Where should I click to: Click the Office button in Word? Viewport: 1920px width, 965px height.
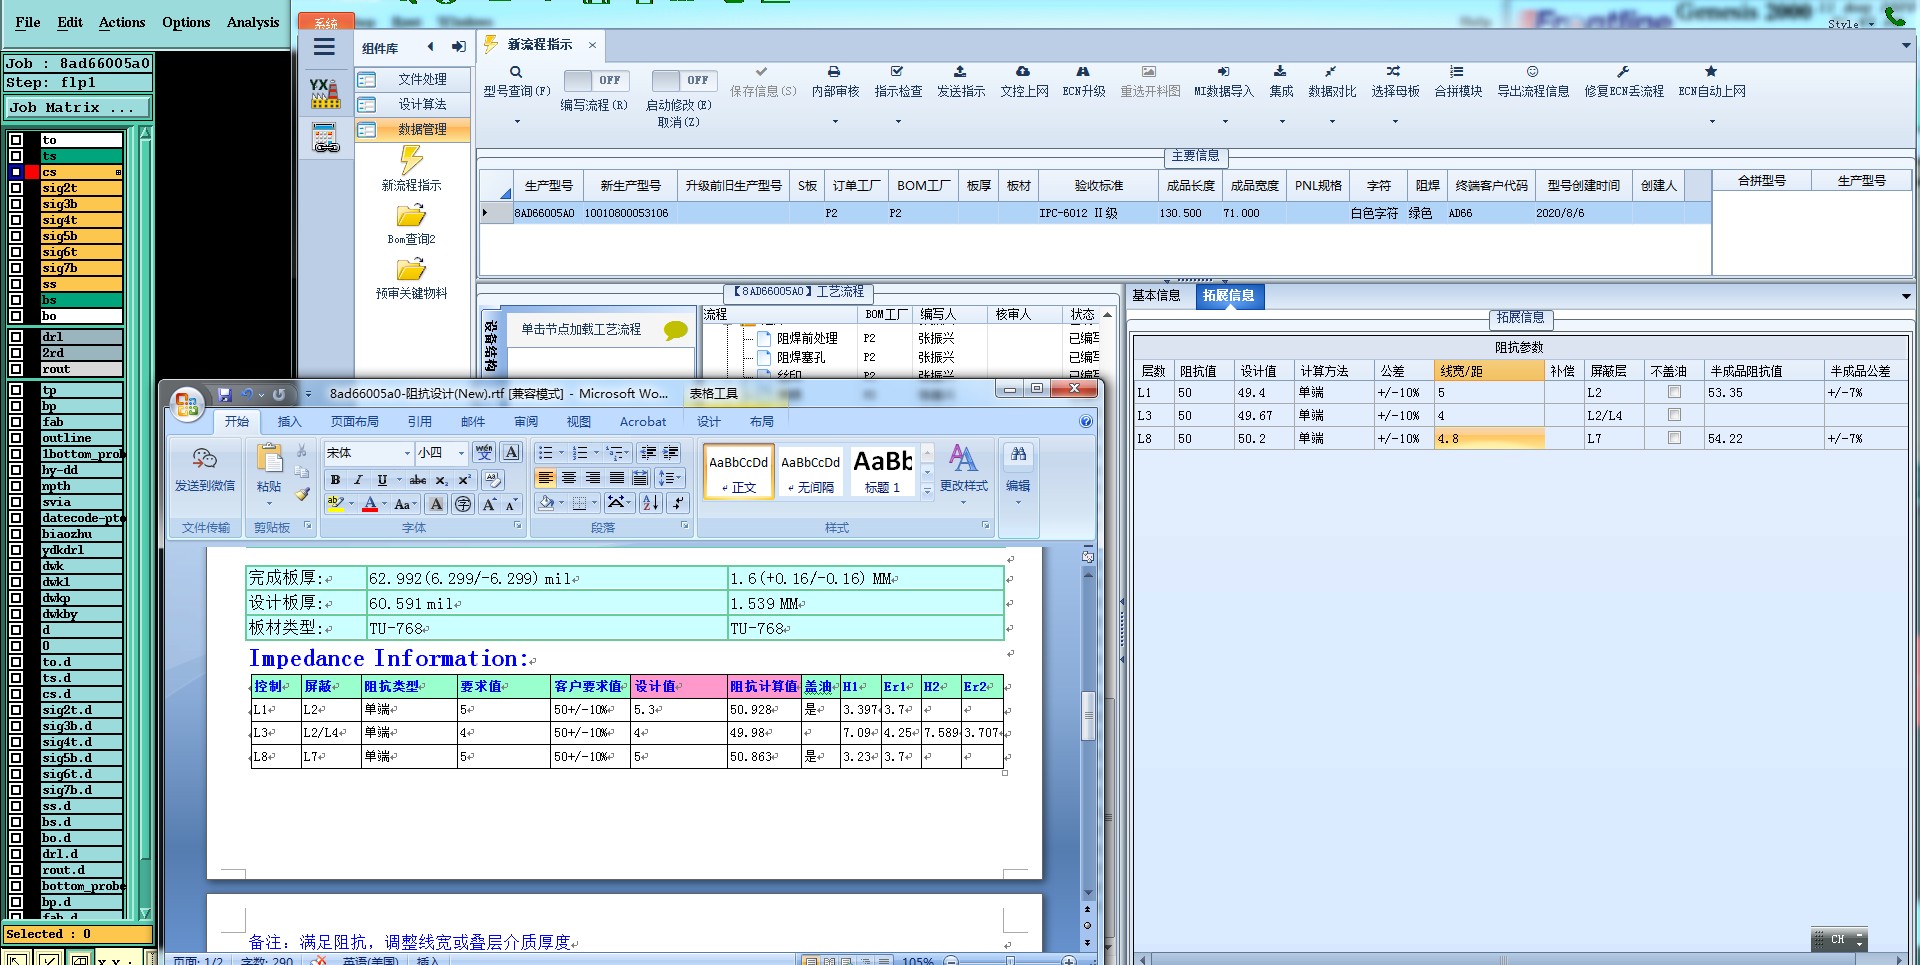click(186, 404)
